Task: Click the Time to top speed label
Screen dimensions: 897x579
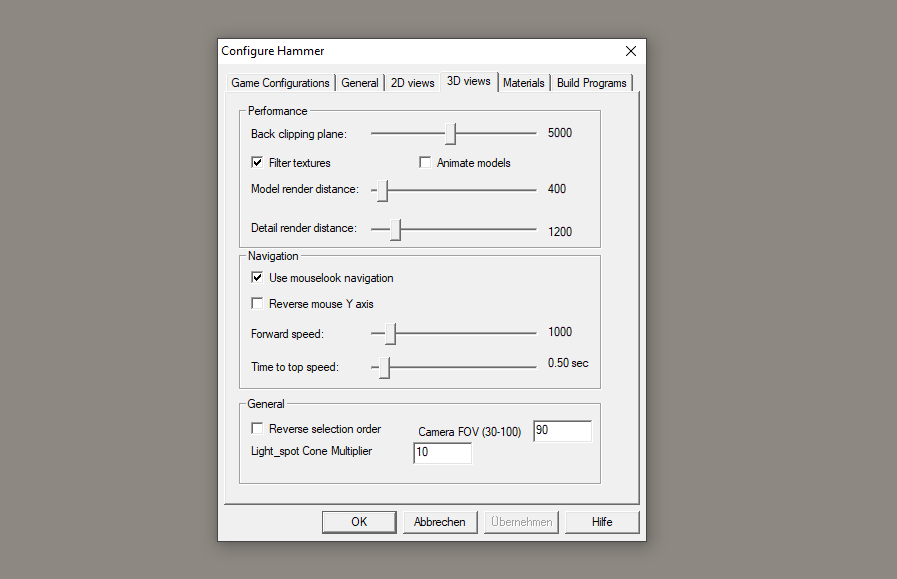Action: [295, 367]
